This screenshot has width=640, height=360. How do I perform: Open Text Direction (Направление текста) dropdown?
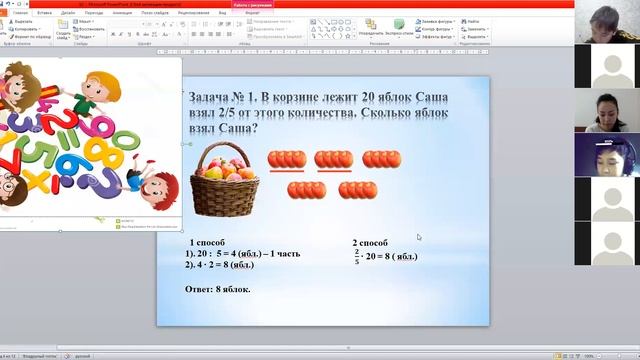270,21
